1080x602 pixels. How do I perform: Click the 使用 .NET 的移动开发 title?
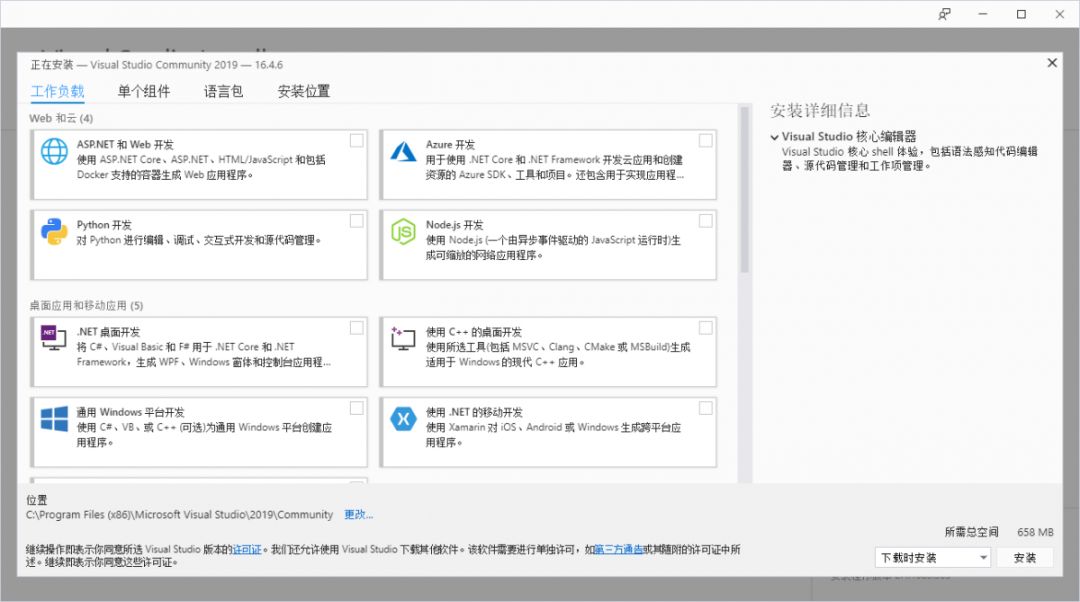475,413
